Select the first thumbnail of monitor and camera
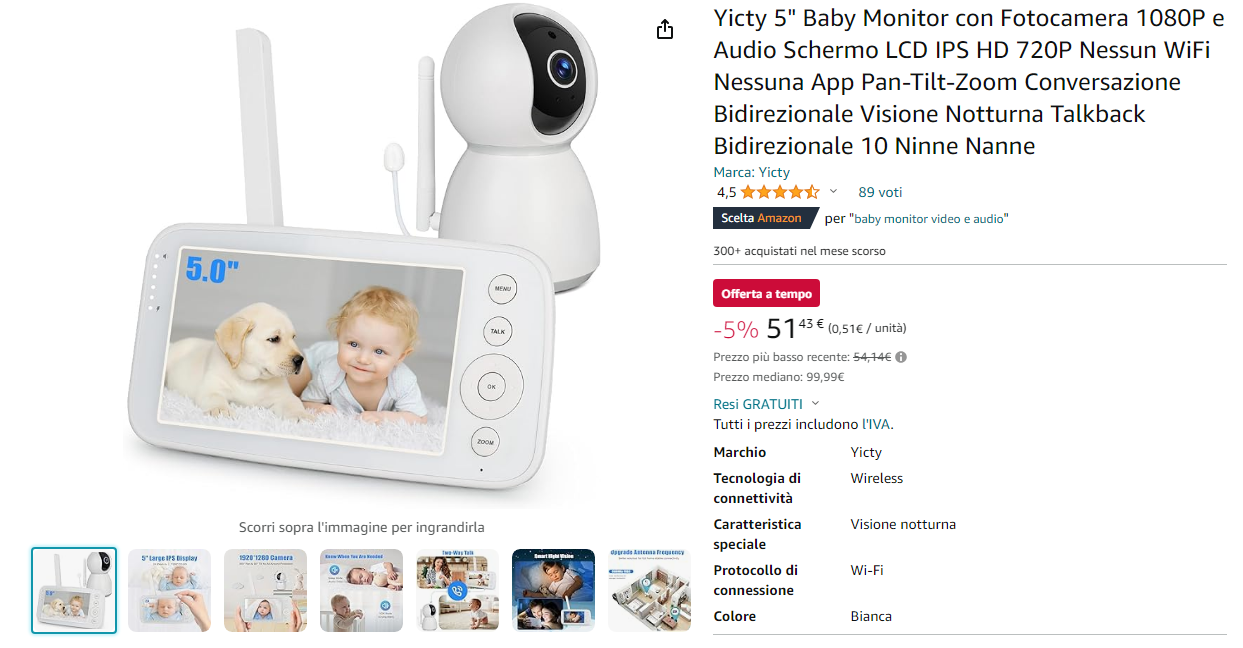The height and width of the screenshot is (648, 1243). click(74, 590)
